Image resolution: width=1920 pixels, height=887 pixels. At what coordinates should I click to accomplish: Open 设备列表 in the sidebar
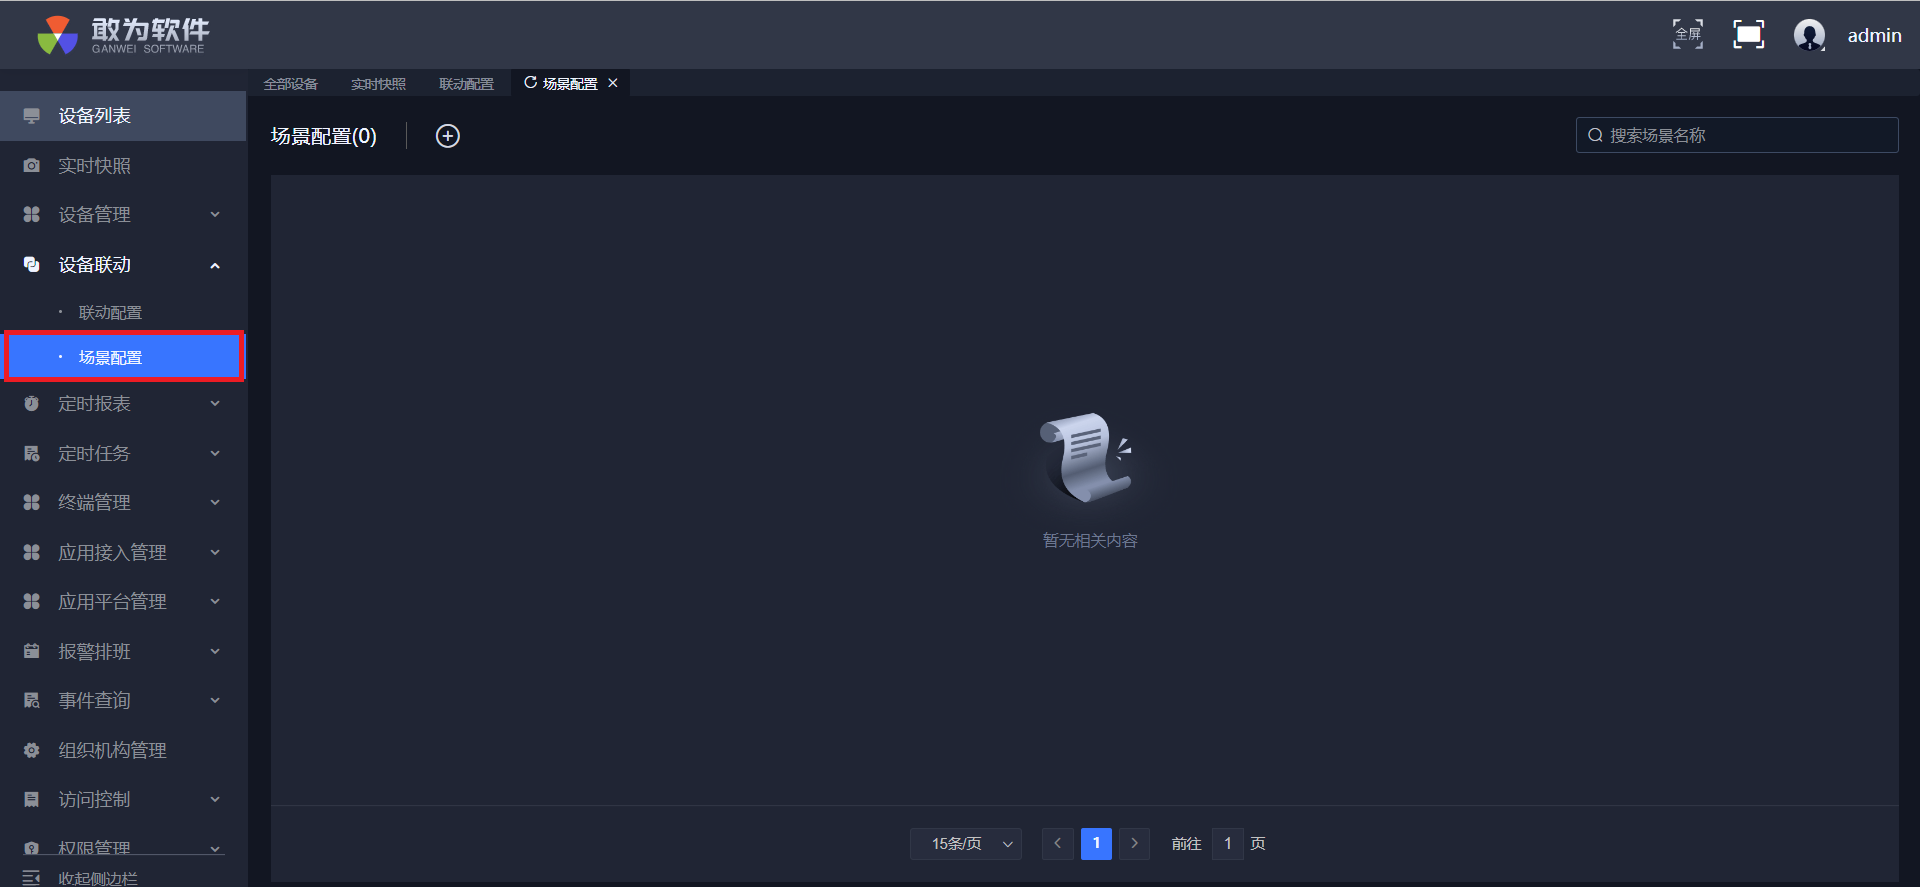(x=123, y=116)
